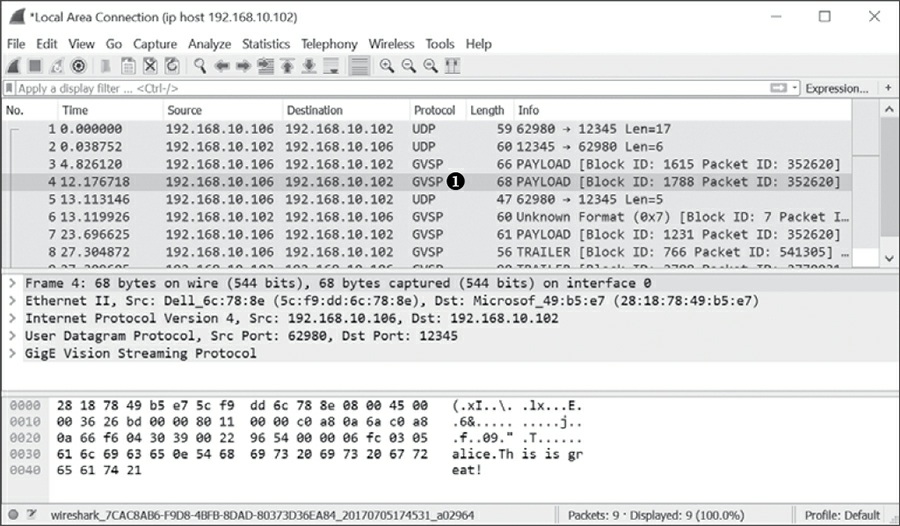The image size is (900, 526).
Task: Sort by the Length column header
Action: [x=490, y=110]
